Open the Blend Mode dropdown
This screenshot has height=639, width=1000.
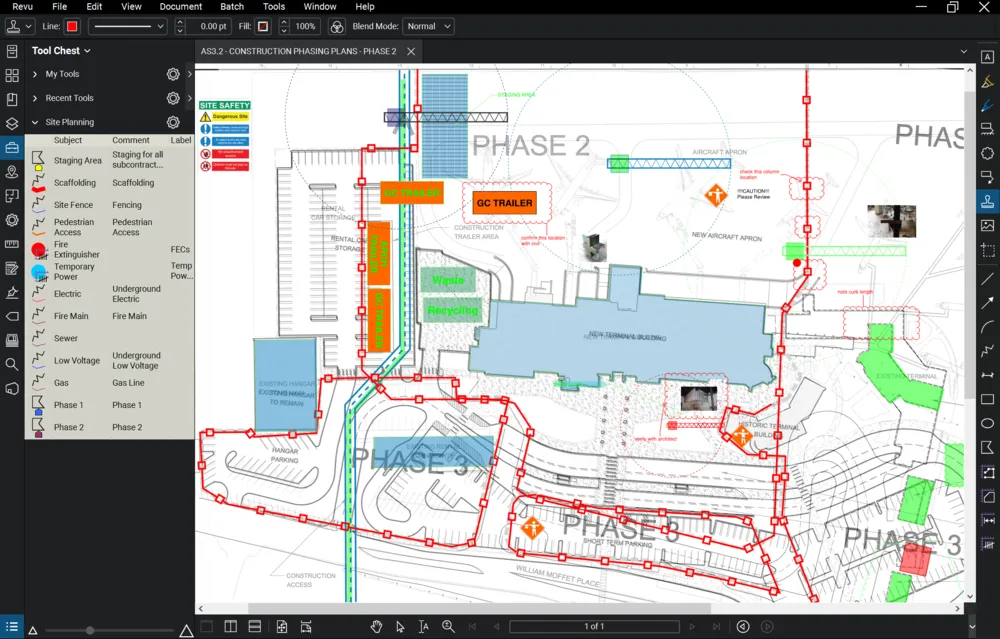click(x=429, y=26)
